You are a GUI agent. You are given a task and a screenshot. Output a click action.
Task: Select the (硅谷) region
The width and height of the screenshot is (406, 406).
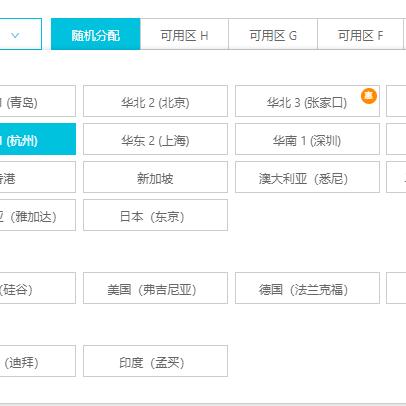click(38, 288)
